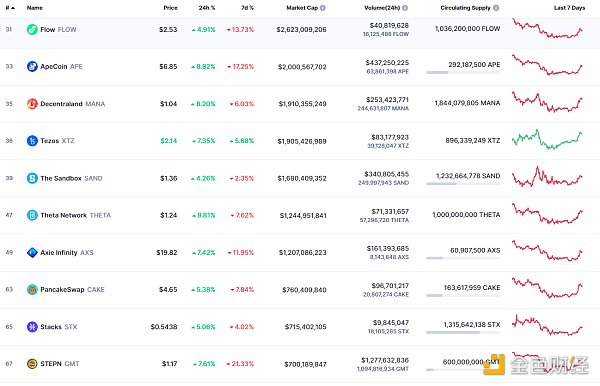Image resolution: width=600 pixels, height=386 pixels.
Task: Sort table by Market Cap header text
Action: [x=302, y=8]
